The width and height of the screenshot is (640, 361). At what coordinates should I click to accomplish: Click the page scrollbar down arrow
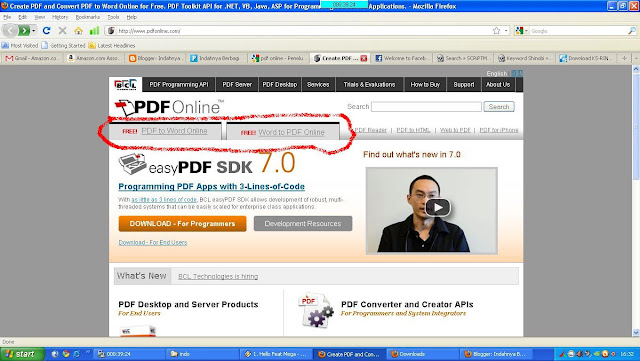click(x=636, y=332)
